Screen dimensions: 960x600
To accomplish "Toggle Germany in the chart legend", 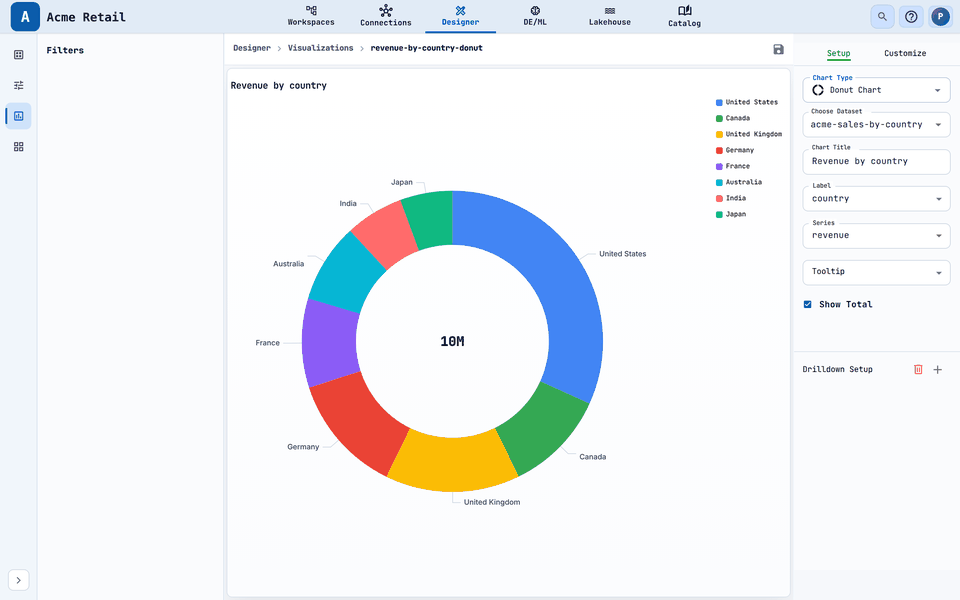I will pyautogui.click(x=735, y=150).
